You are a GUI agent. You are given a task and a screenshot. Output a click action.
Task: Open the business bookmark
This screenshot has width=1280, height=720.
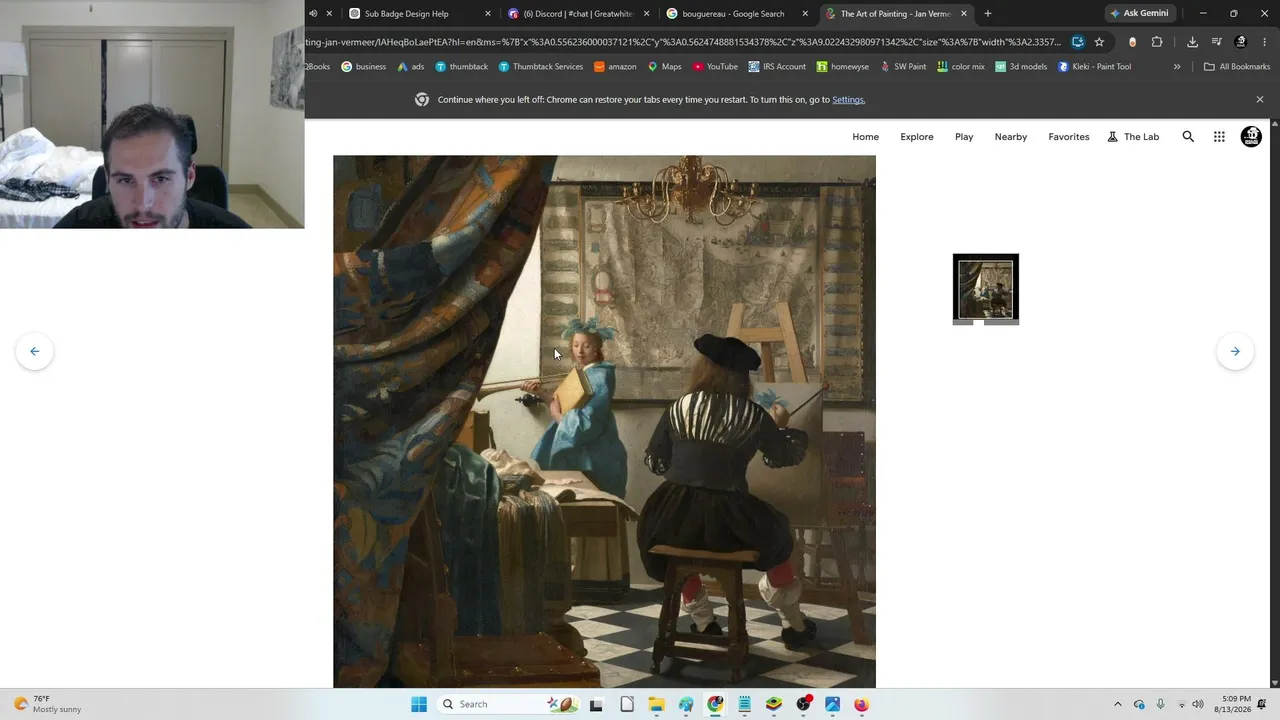[x=363, y=67]
